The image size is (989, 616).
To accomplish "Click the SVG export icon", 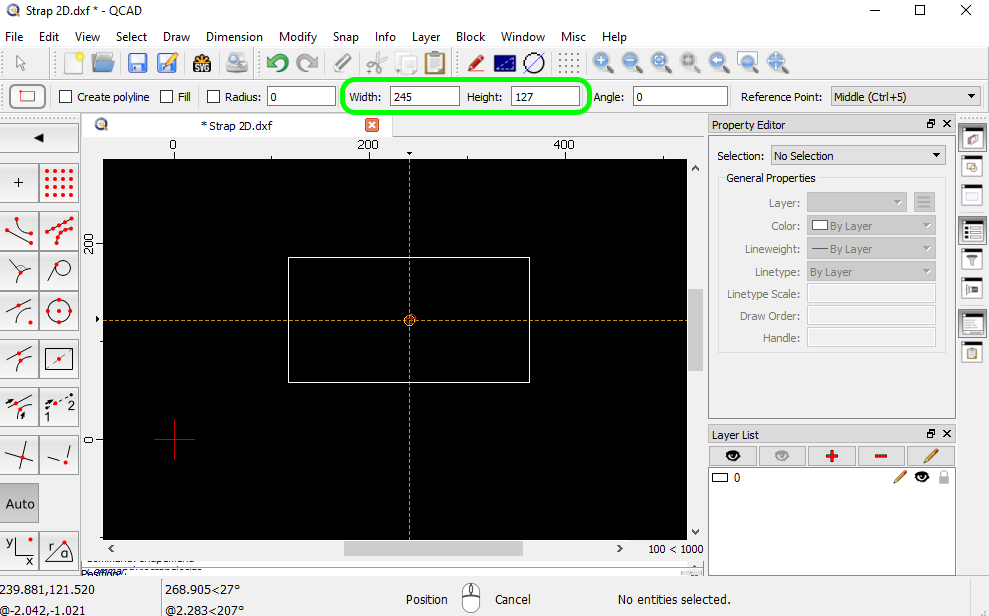I will pos(202,63).
